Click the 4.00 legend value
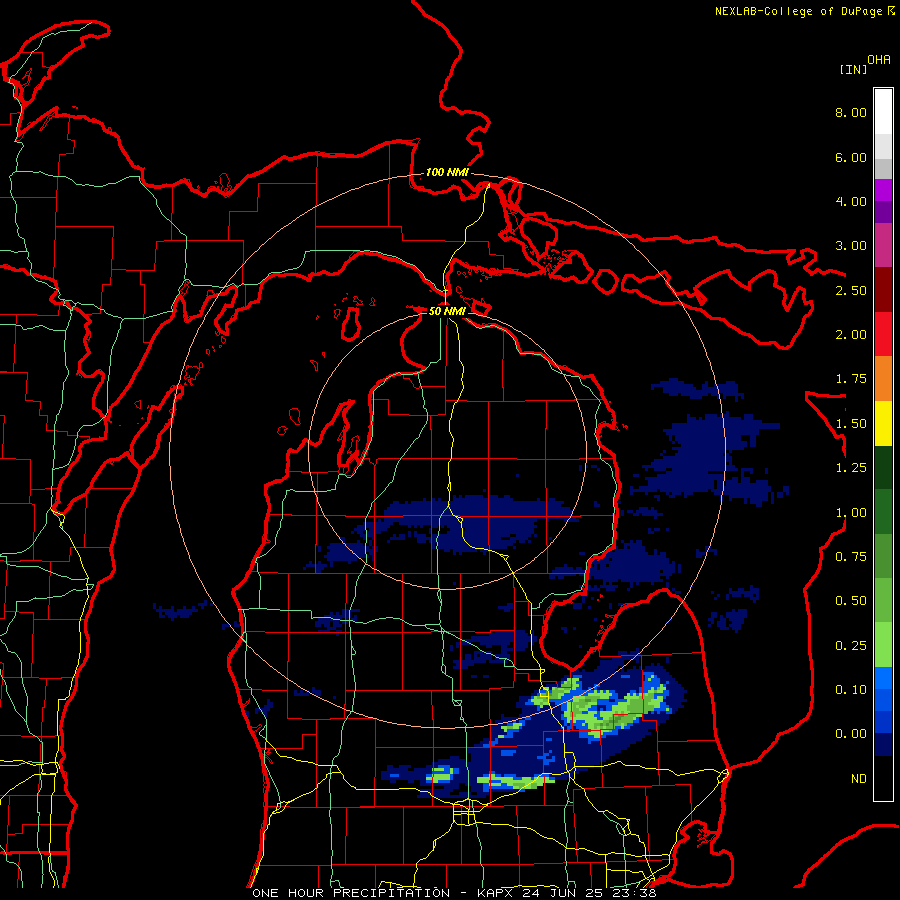The width and height of the screenshot is (900, 900). (851, 201)
